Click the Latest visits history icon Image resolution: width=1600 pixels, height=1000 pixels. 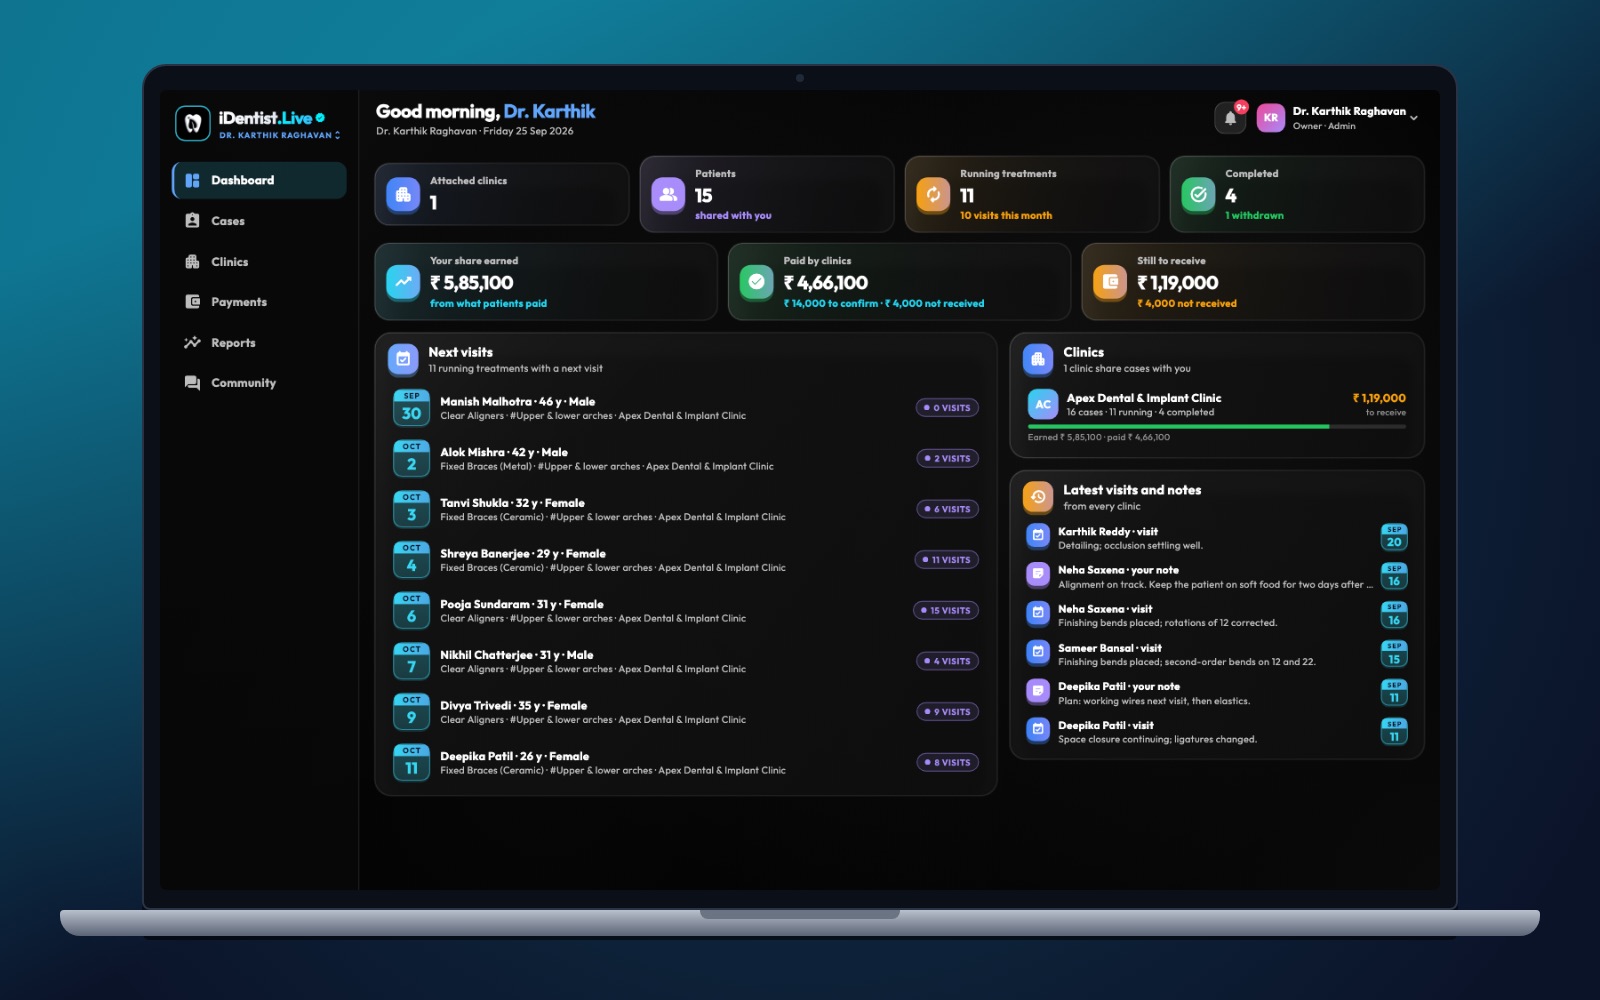coord(1038,497)
